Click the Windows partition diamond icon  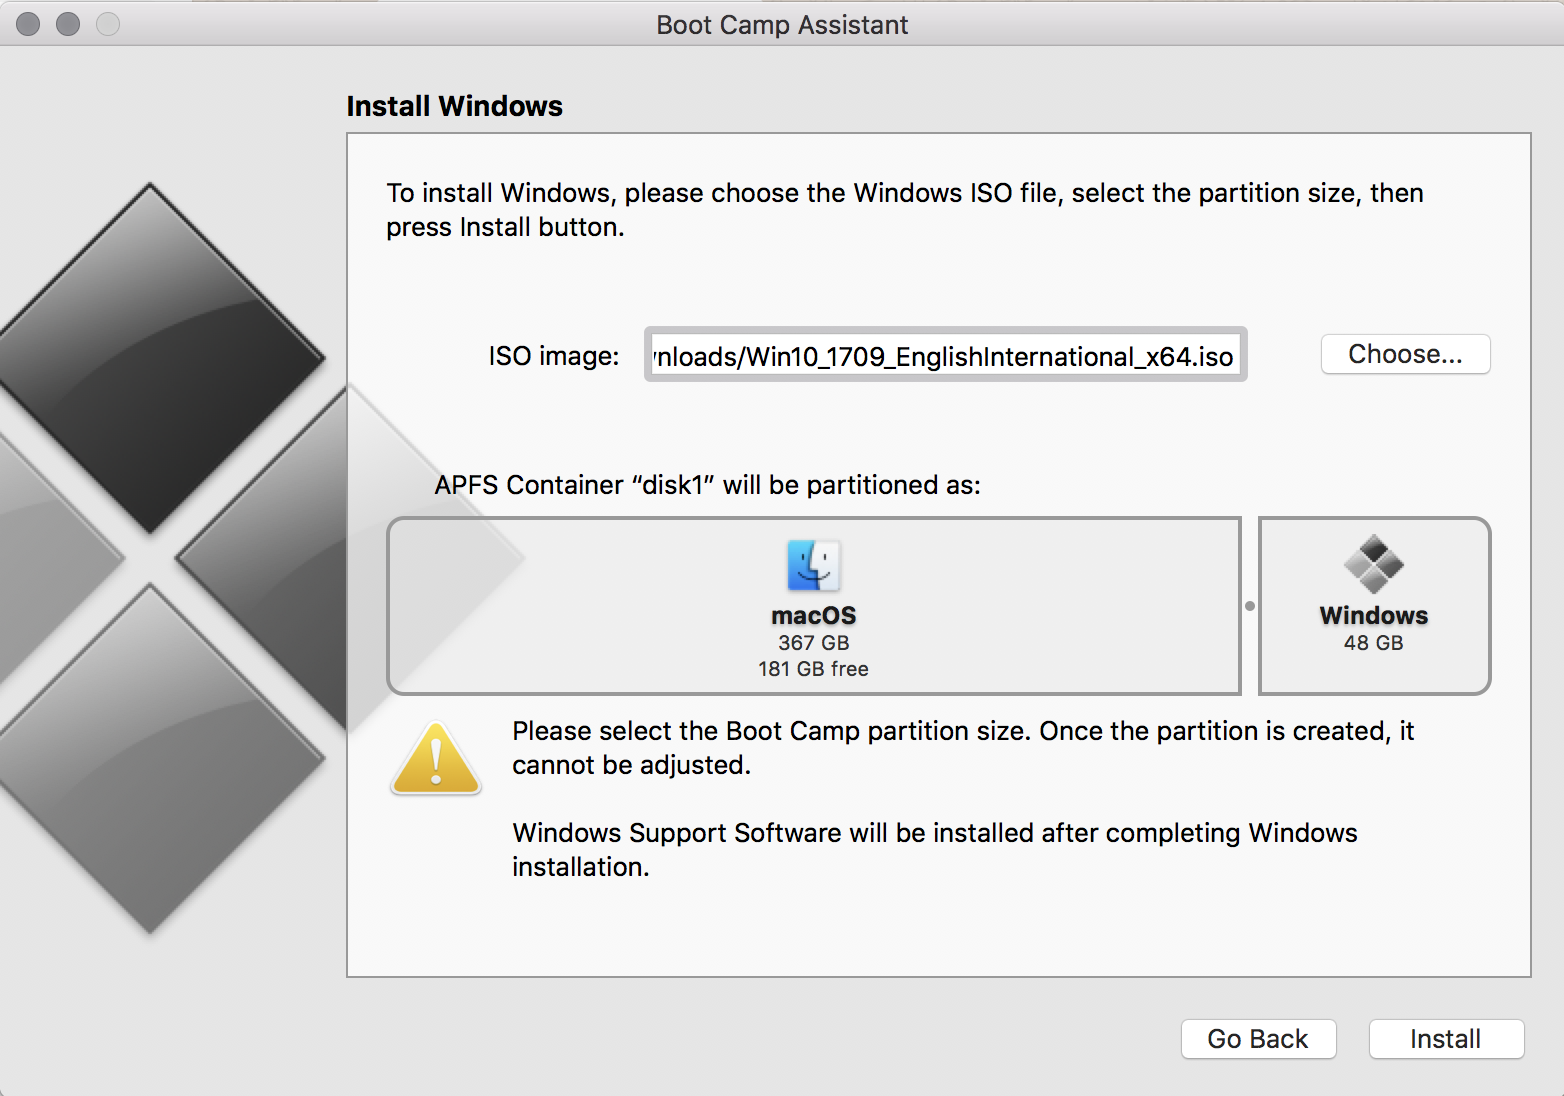coord(1374,564)
